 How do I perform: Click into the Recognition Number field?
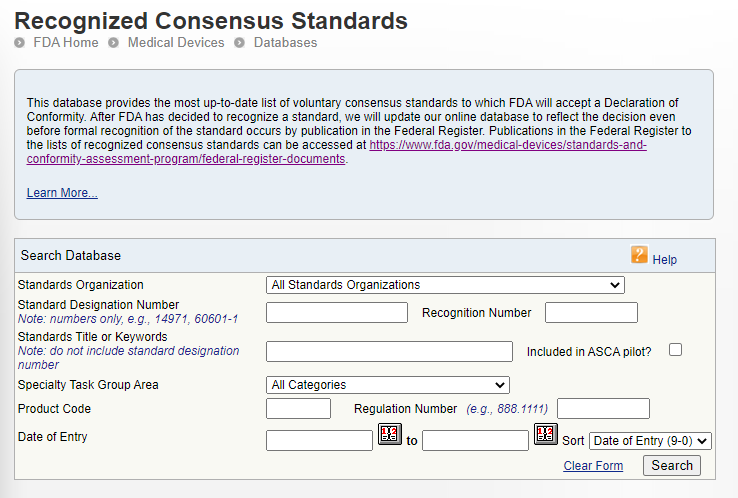coord(591,313)
